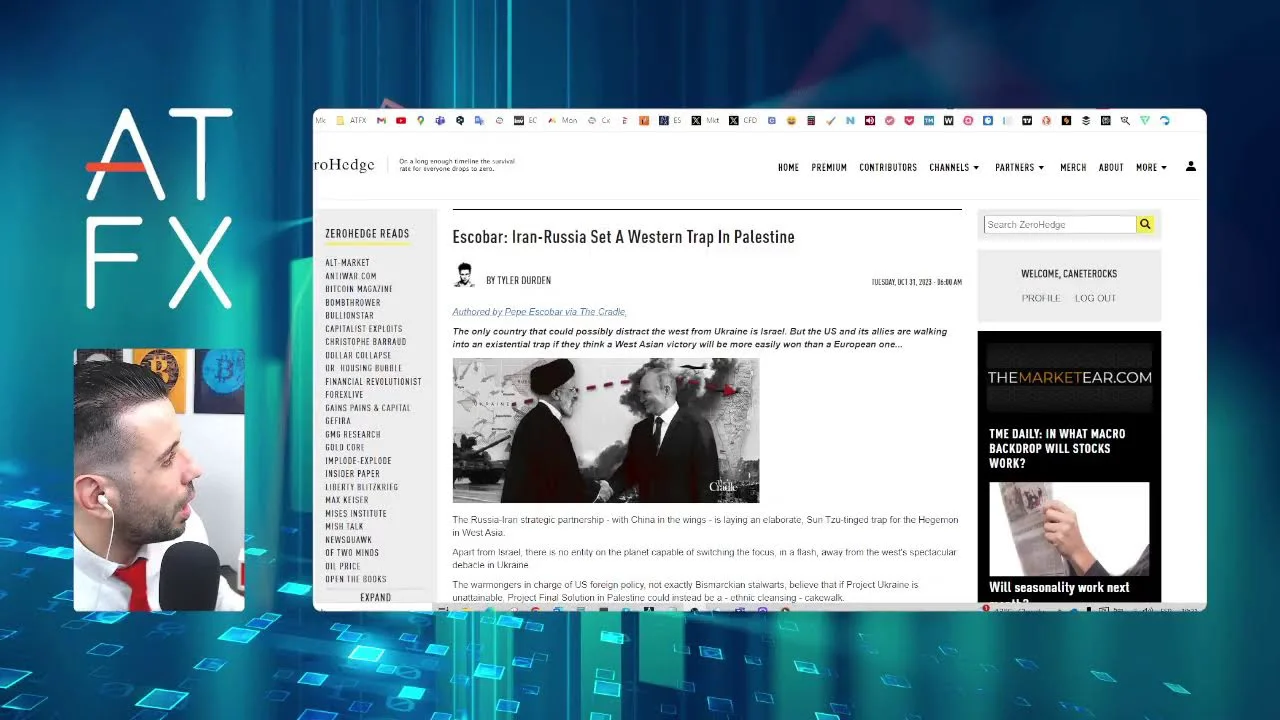Click the user account icon in header
Viewport: 1280px width, 720px height.
(1190, 167)
